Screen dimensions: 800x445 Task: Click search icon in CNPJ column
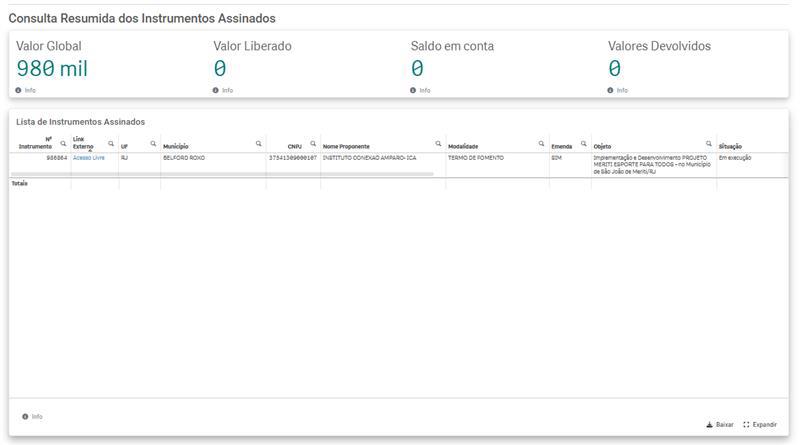(x=313, y=143)
